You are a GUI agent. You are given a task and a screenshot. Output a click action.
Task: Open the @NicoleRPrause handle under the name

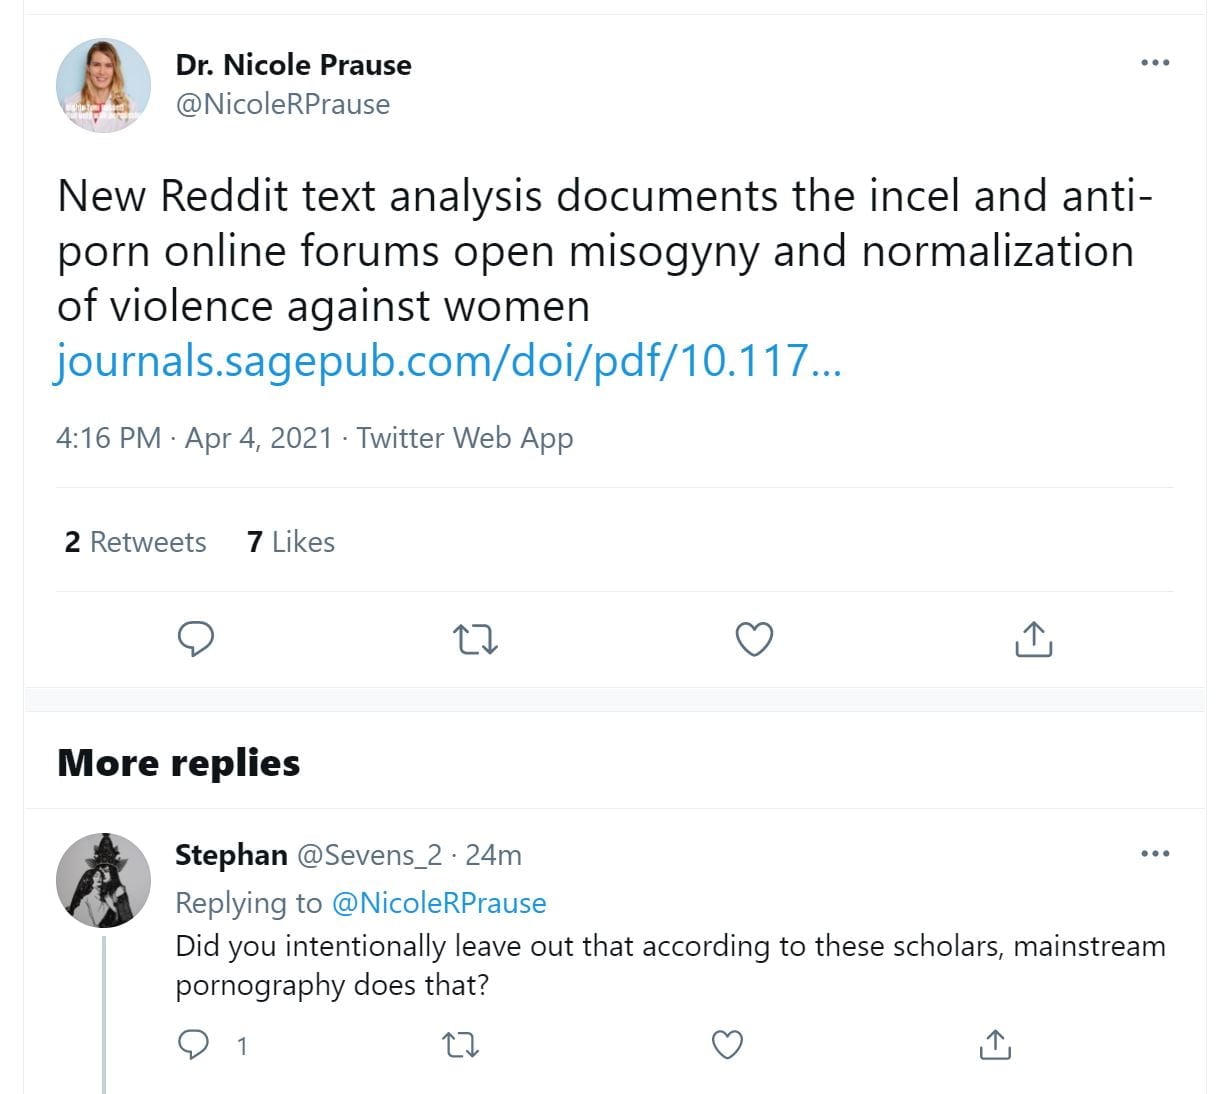click(283, 104)
